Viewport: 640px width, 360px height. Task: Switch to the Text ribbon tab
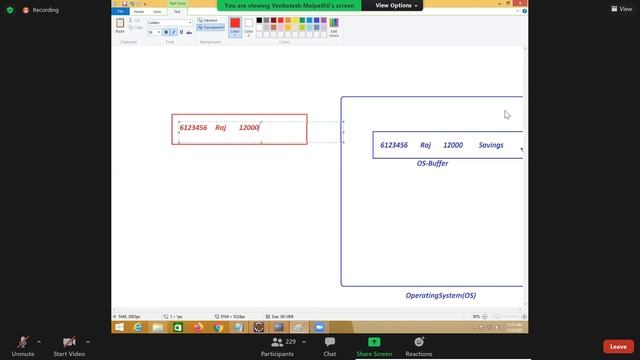point(177,11)
